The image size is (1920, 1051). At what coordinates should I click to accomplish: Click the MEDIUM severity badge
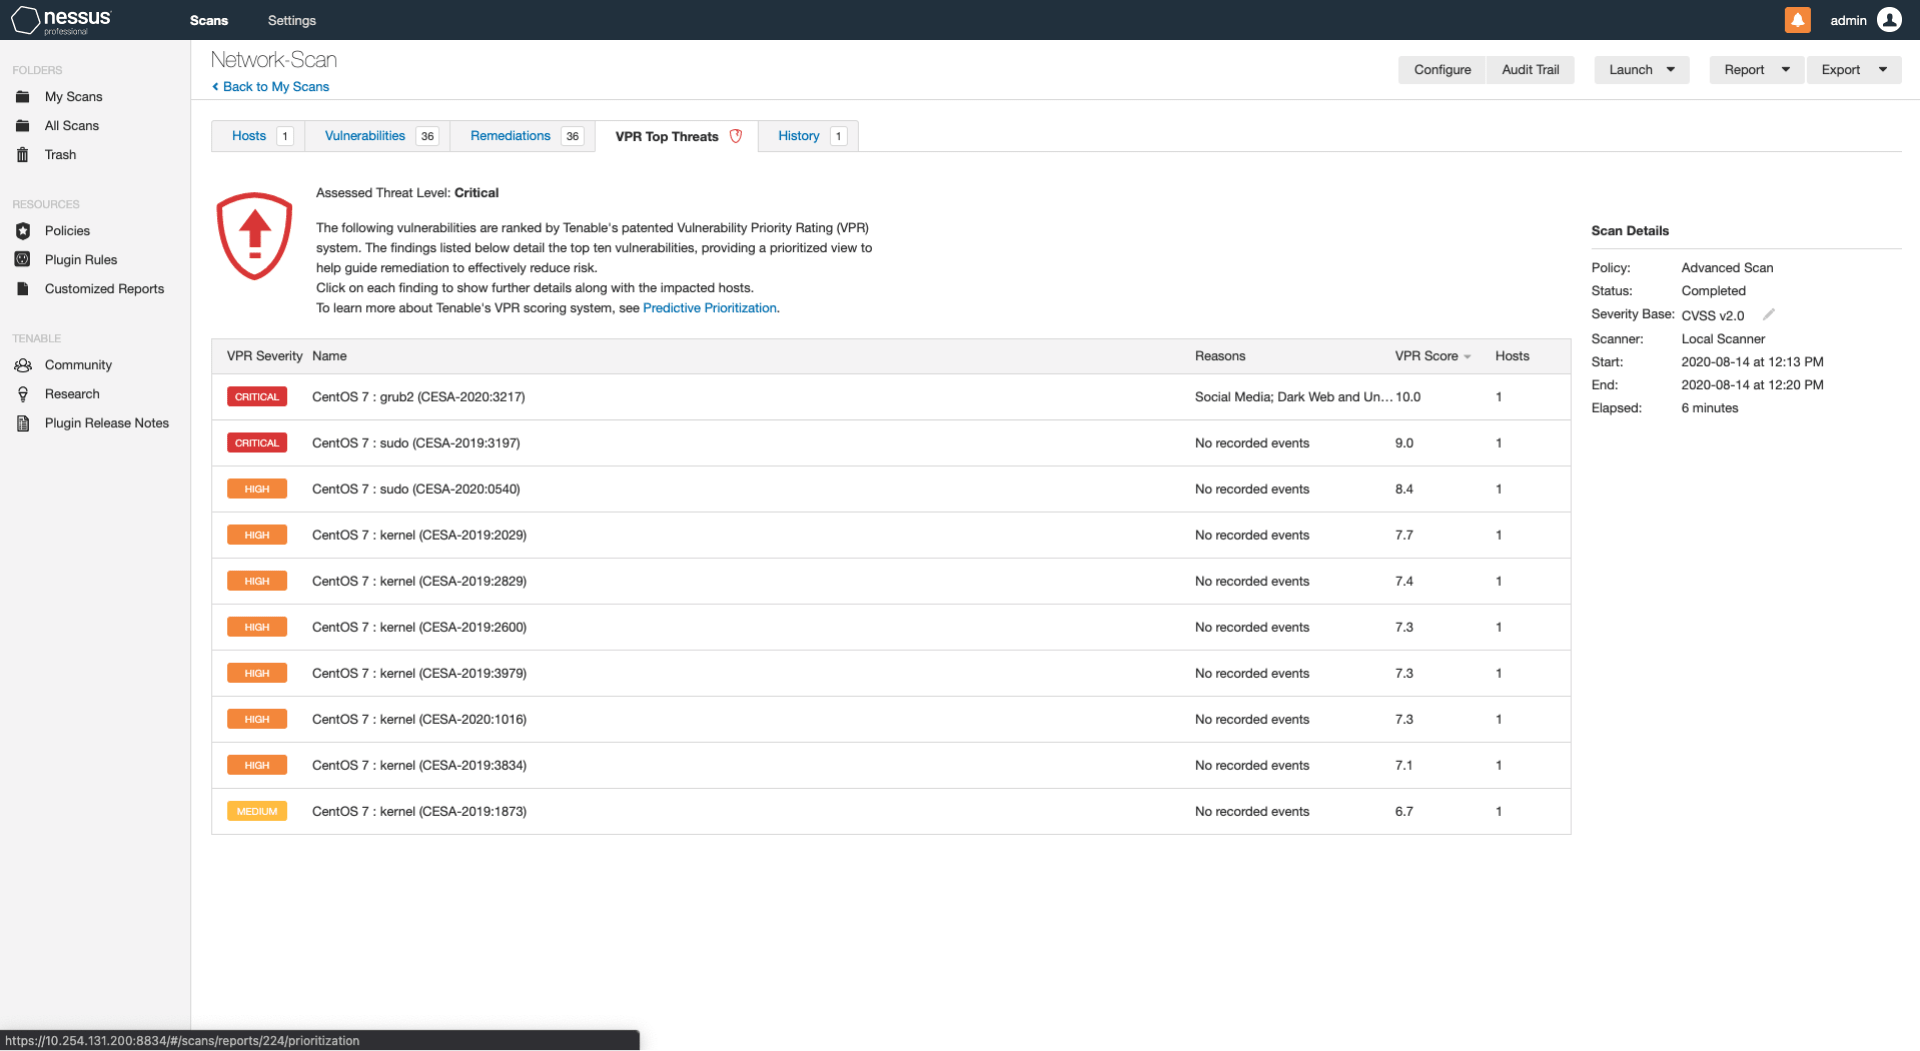point(257,811)
